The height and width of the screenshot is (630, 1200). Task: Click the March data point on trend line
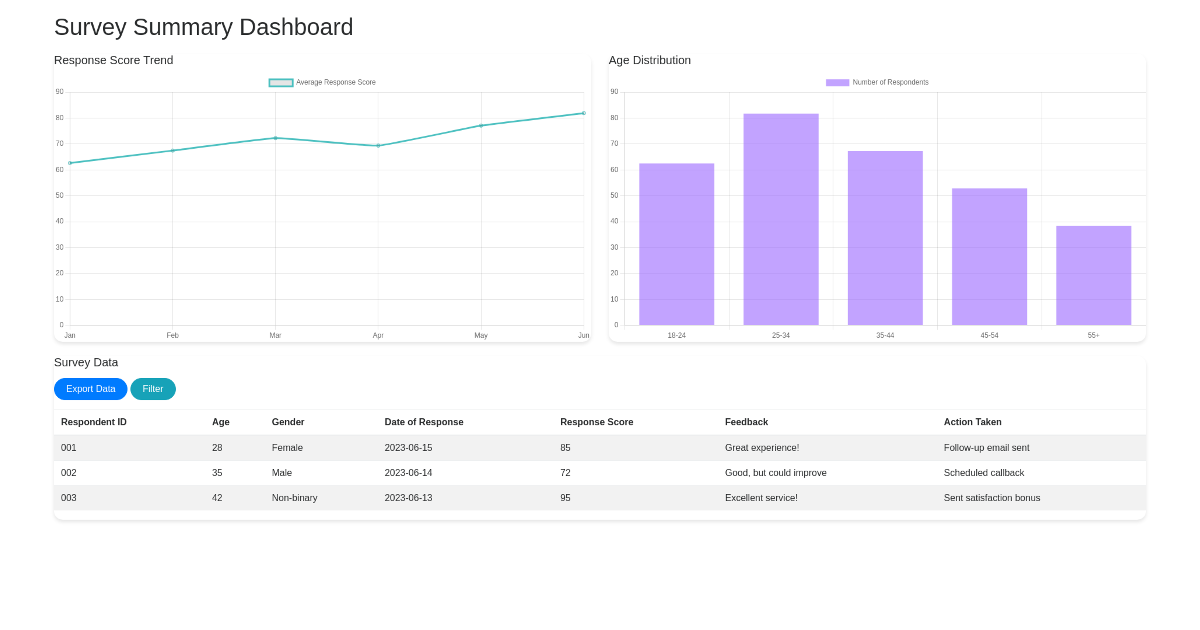pyautogui.click(x=275, y=138)
